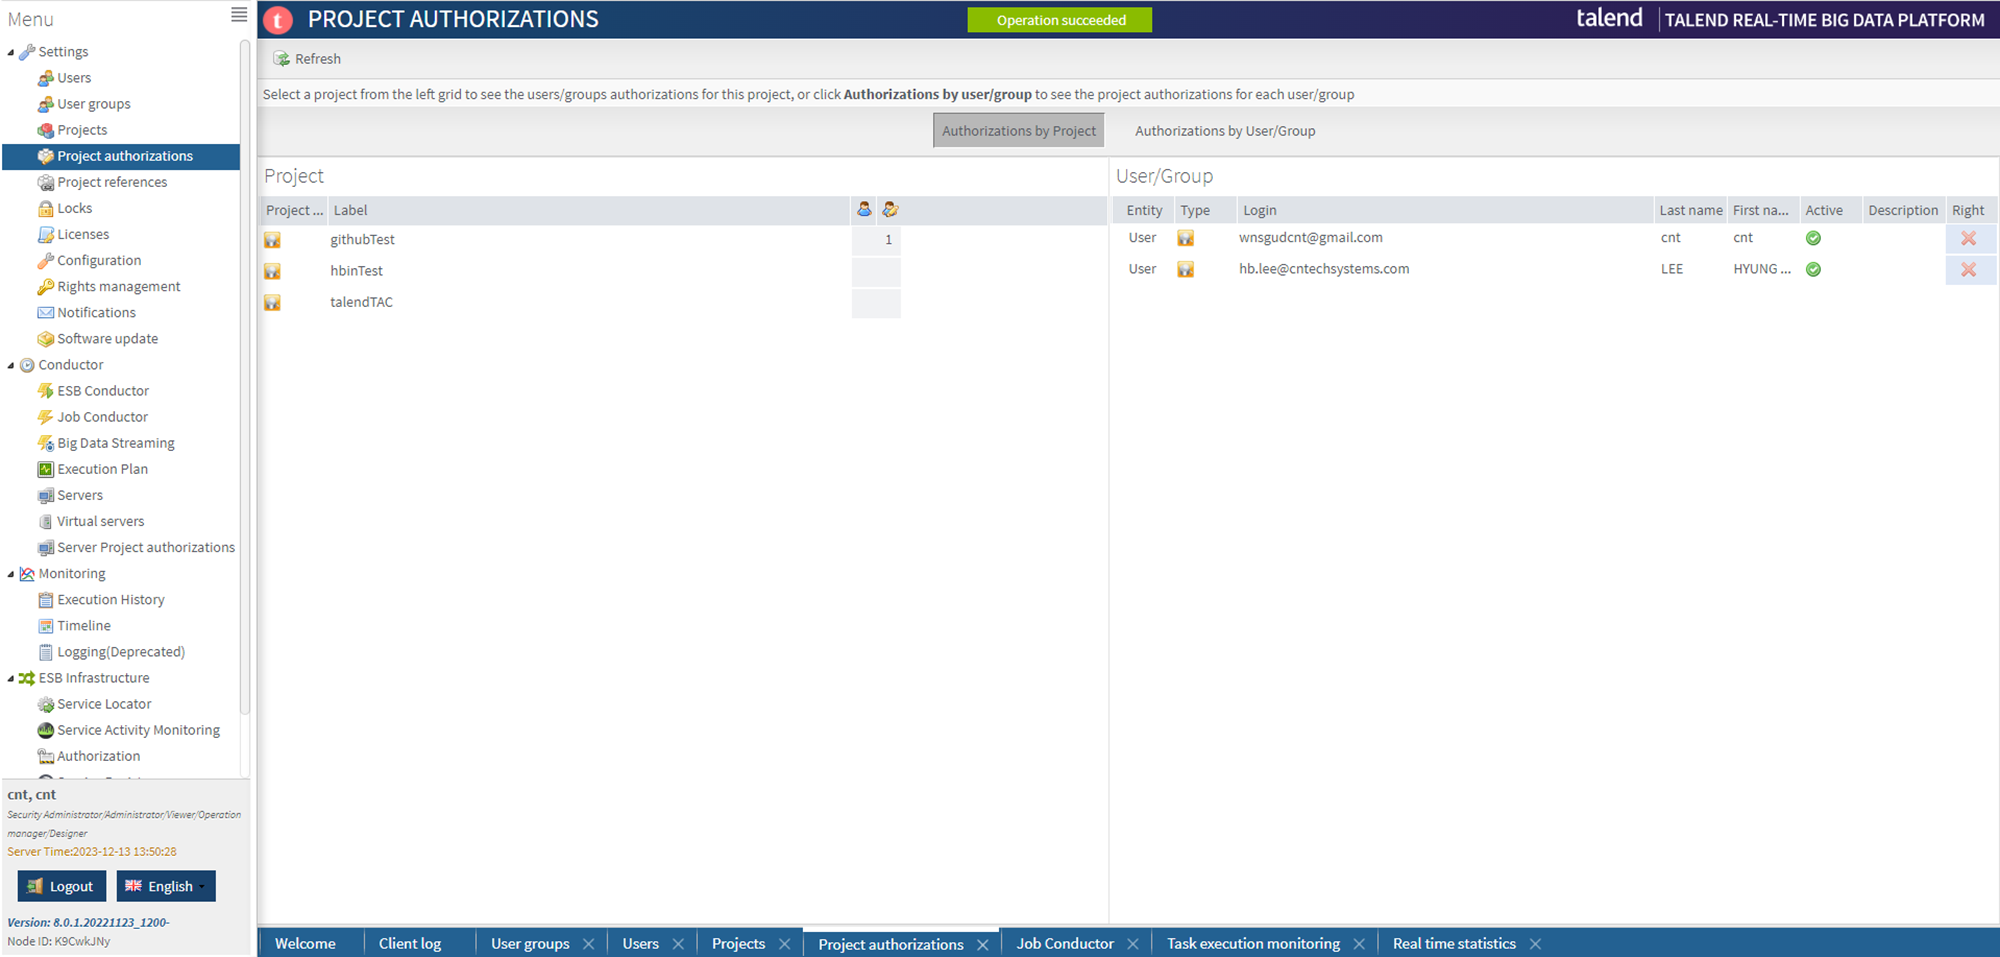Select the talendTAC project row
This screenshot has width=2000, height=957.
[x=683, y=302]
